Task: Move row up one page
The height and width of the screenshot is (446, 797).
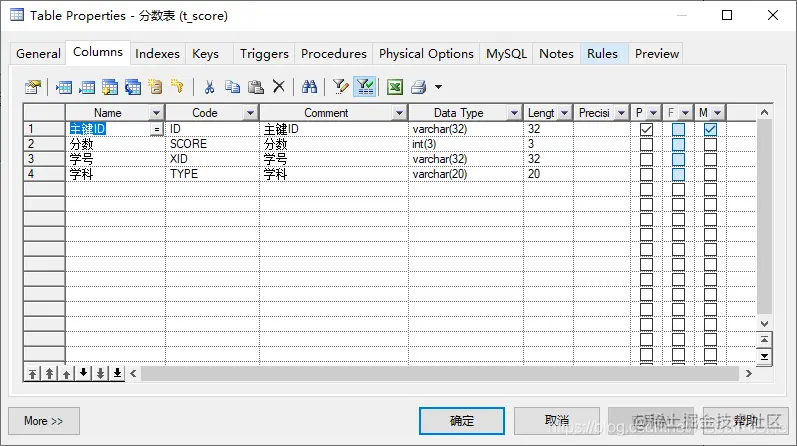Action: [x=49, y=374]
